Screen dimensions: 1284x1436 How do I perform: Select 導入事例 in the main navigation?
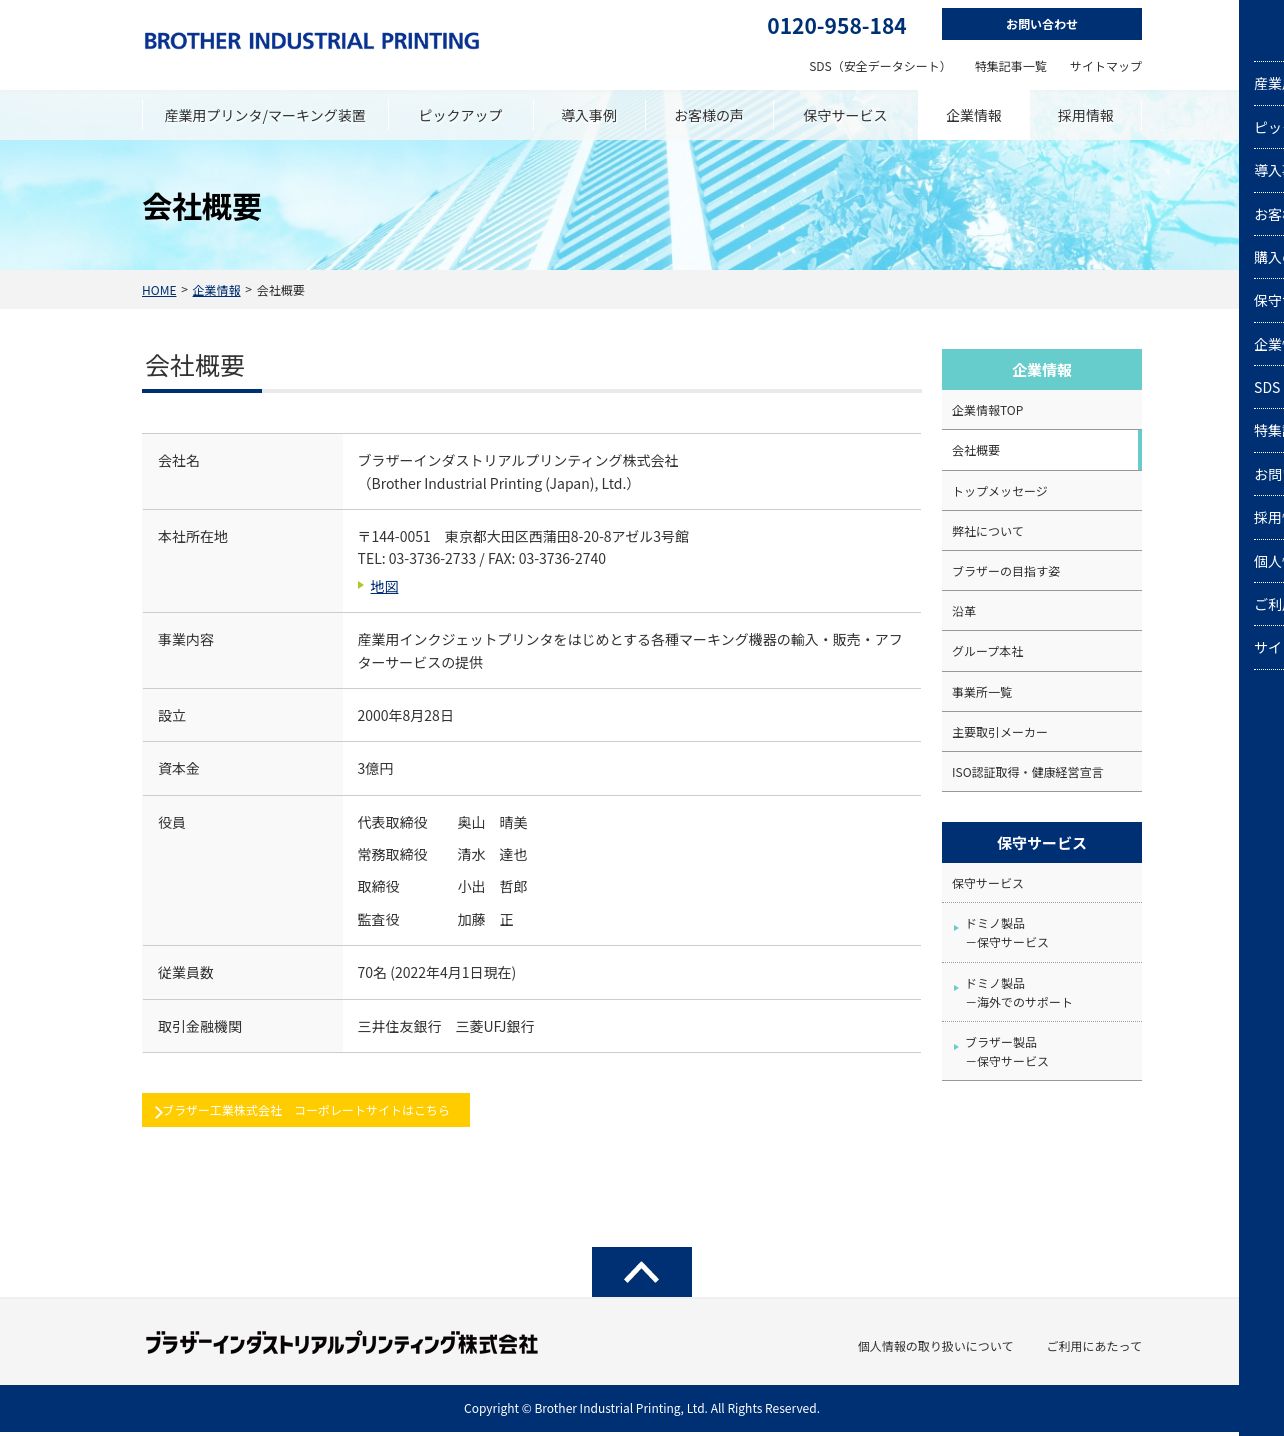589,115
